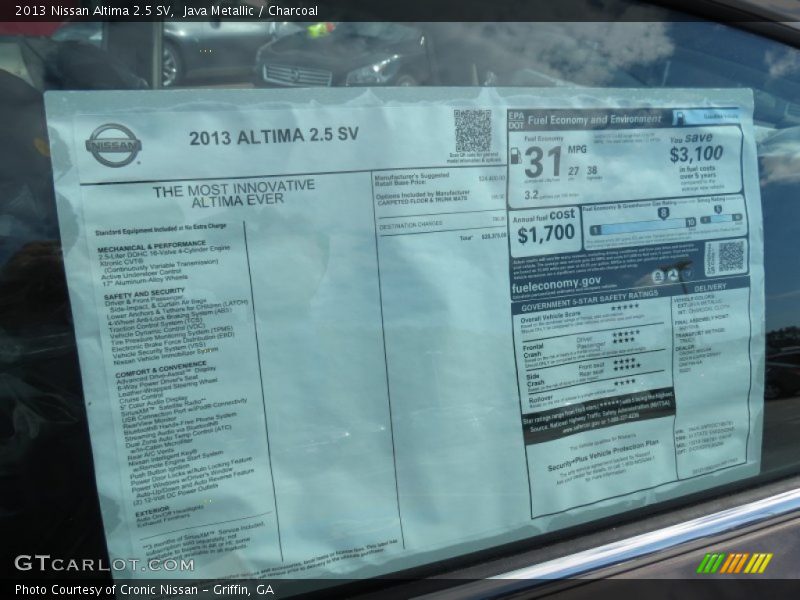The height and width of the screenshot is (600, 800).
Task: Click the '3.2' gallons per 100 miles value
Action: point(531,195)
